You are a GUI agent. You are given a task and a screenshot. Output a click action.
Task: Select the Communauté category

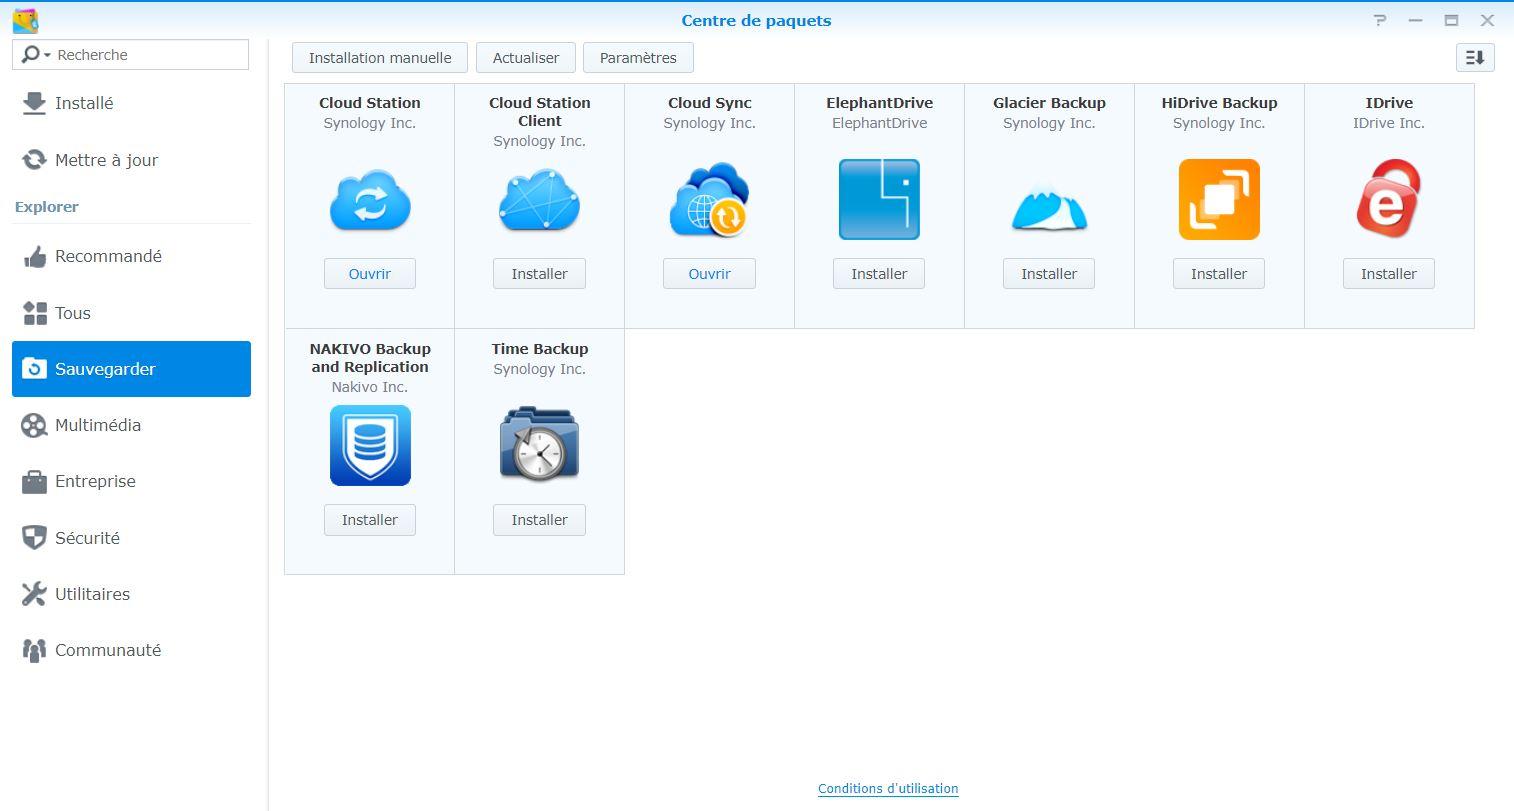108,650
